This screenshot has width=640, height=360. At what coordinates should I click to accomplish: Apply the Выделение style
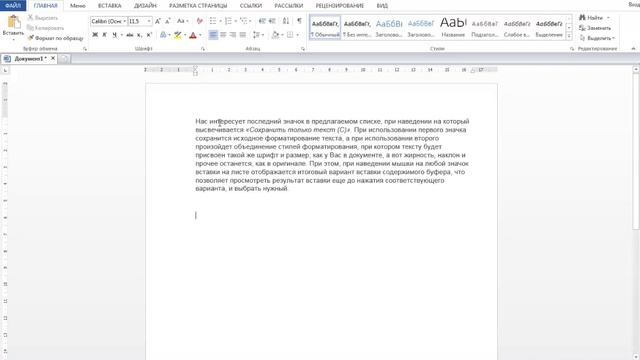(549, 28)
